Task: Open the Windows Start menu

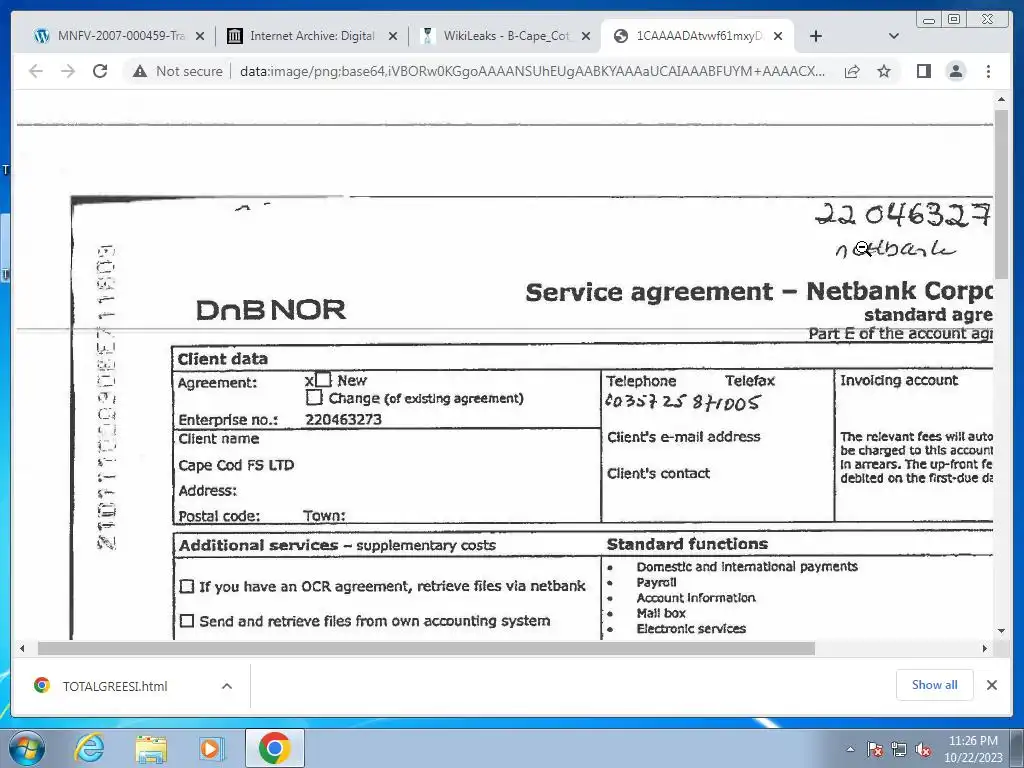Action: [x=27, y=748]
